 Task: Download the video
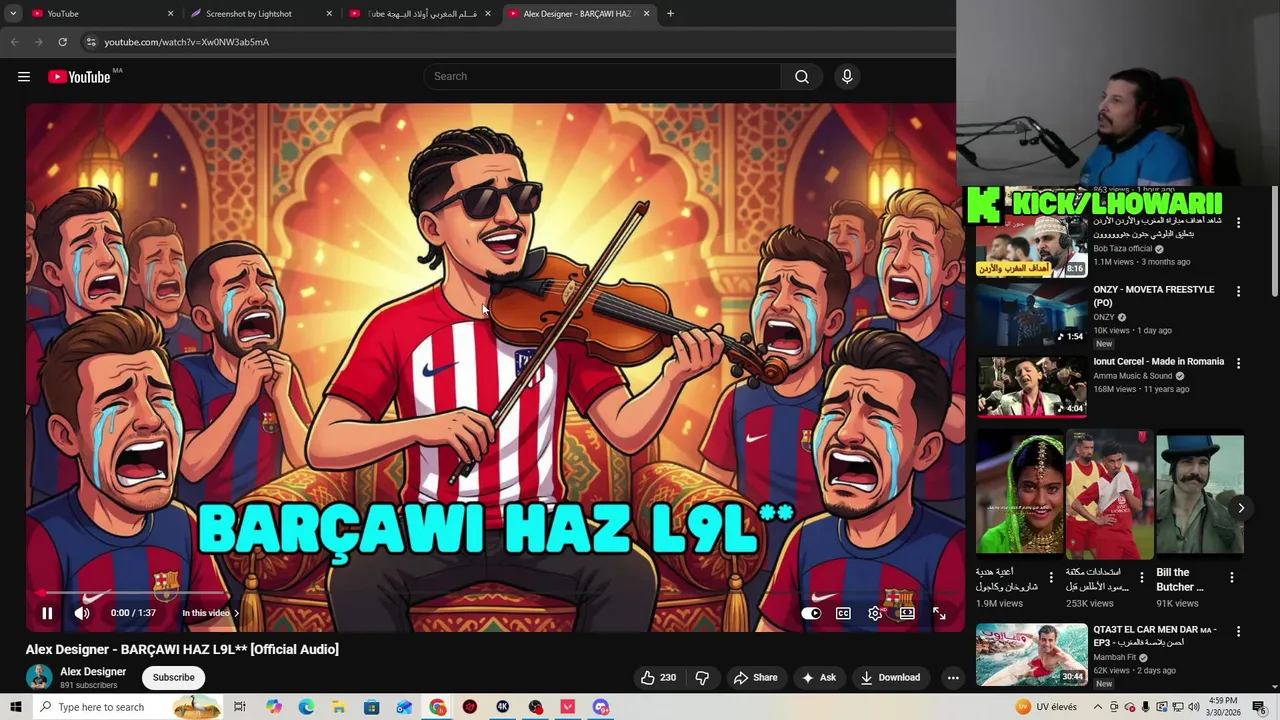tap(890, 677)
